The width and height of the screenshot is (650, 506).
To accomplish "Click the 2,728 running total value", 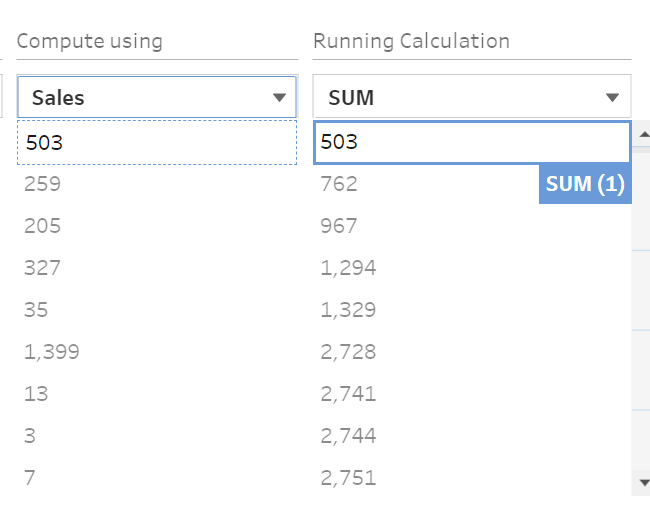I will click(348, 351).
